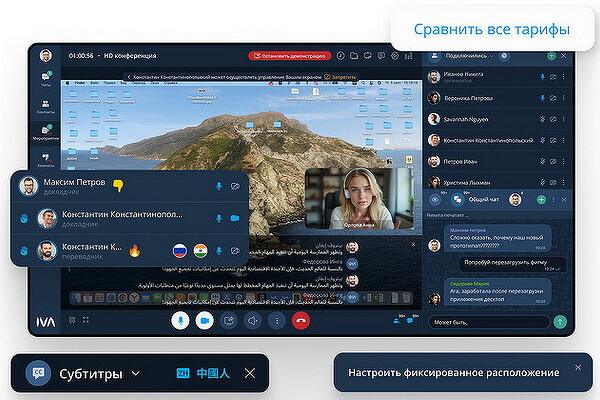Mute microphone in bottom call toolbar
The width and height of the screenshot is (600, 400).
(x=180, y=320)
